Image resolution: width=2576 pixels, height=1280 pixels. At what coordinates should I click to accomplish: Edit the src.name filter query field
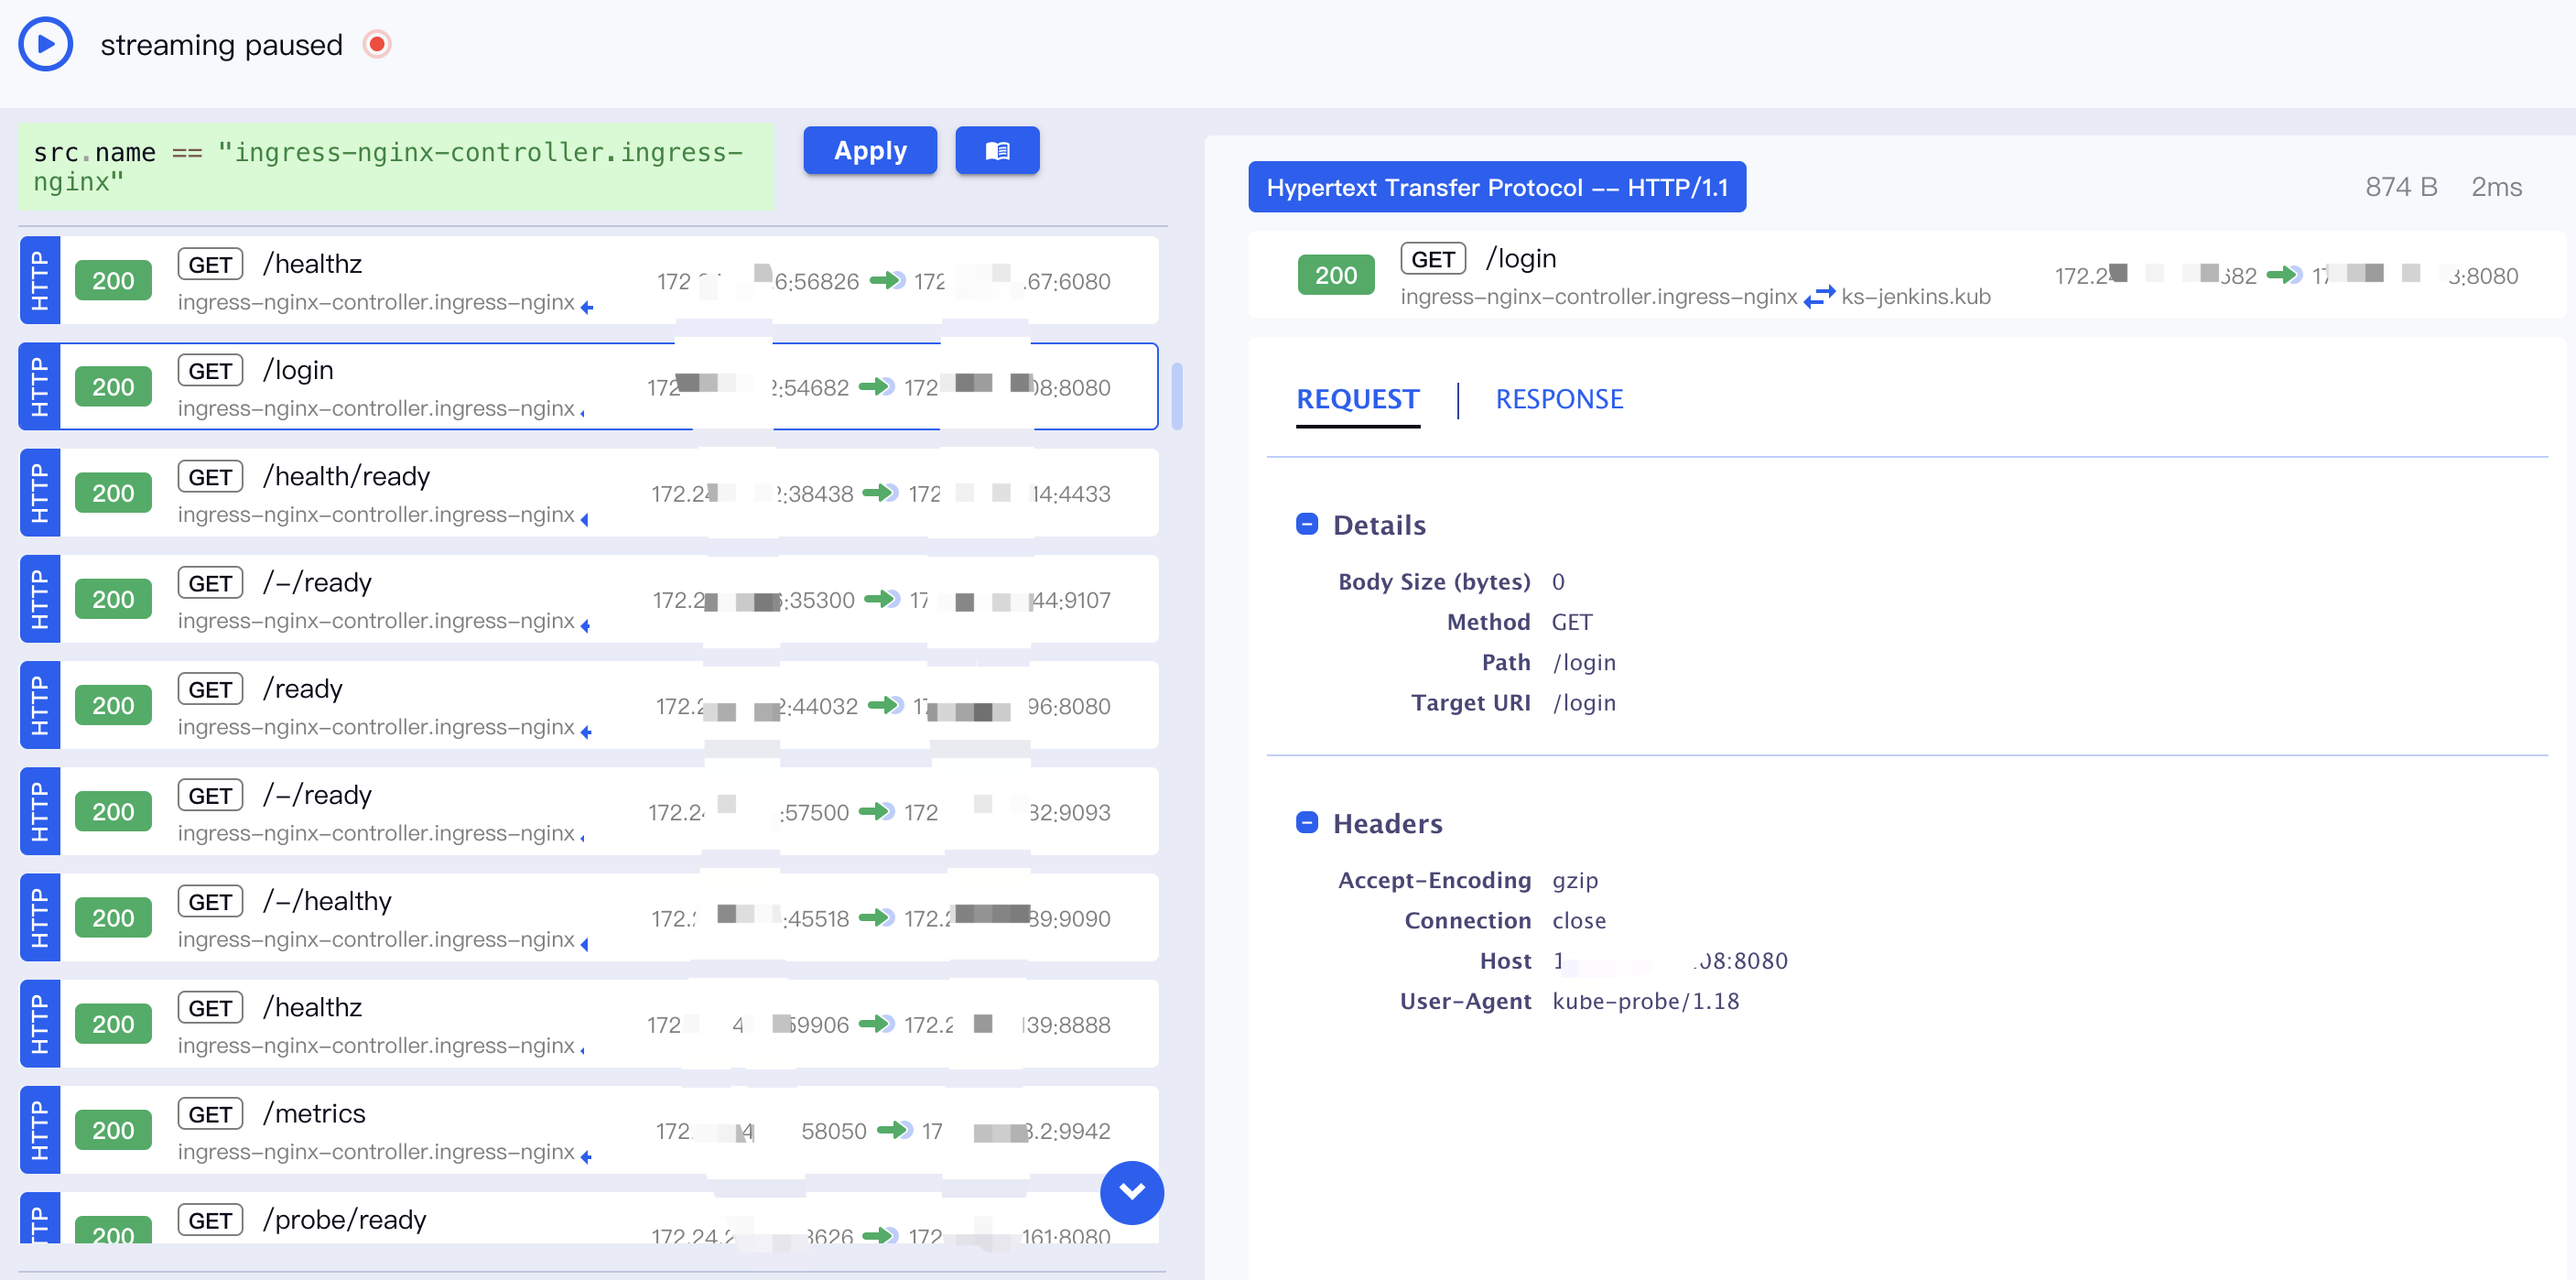click(x=396, y=167)
